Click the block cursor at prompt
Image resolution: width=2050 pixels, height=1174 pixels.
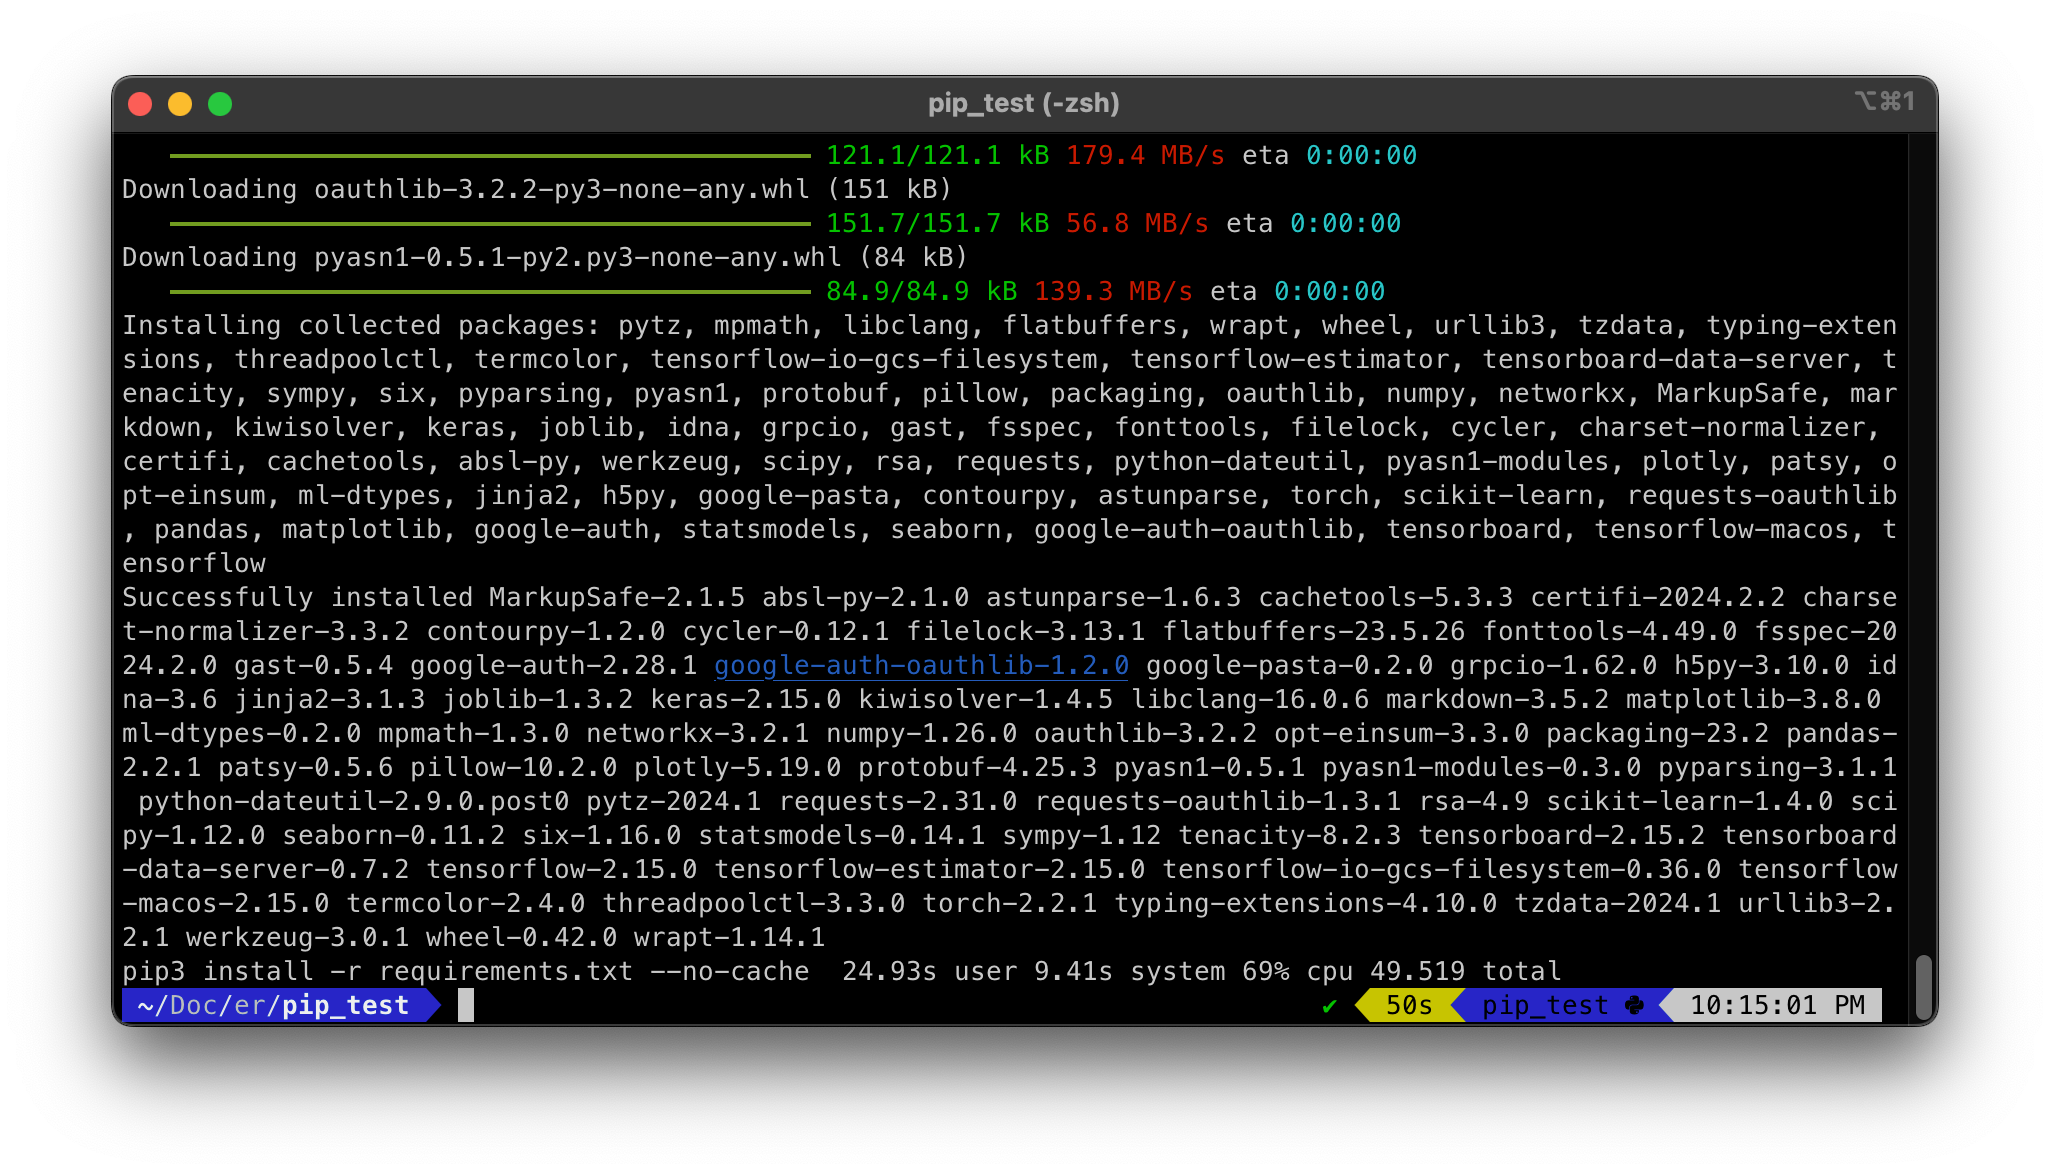(x=466, y=1005)
